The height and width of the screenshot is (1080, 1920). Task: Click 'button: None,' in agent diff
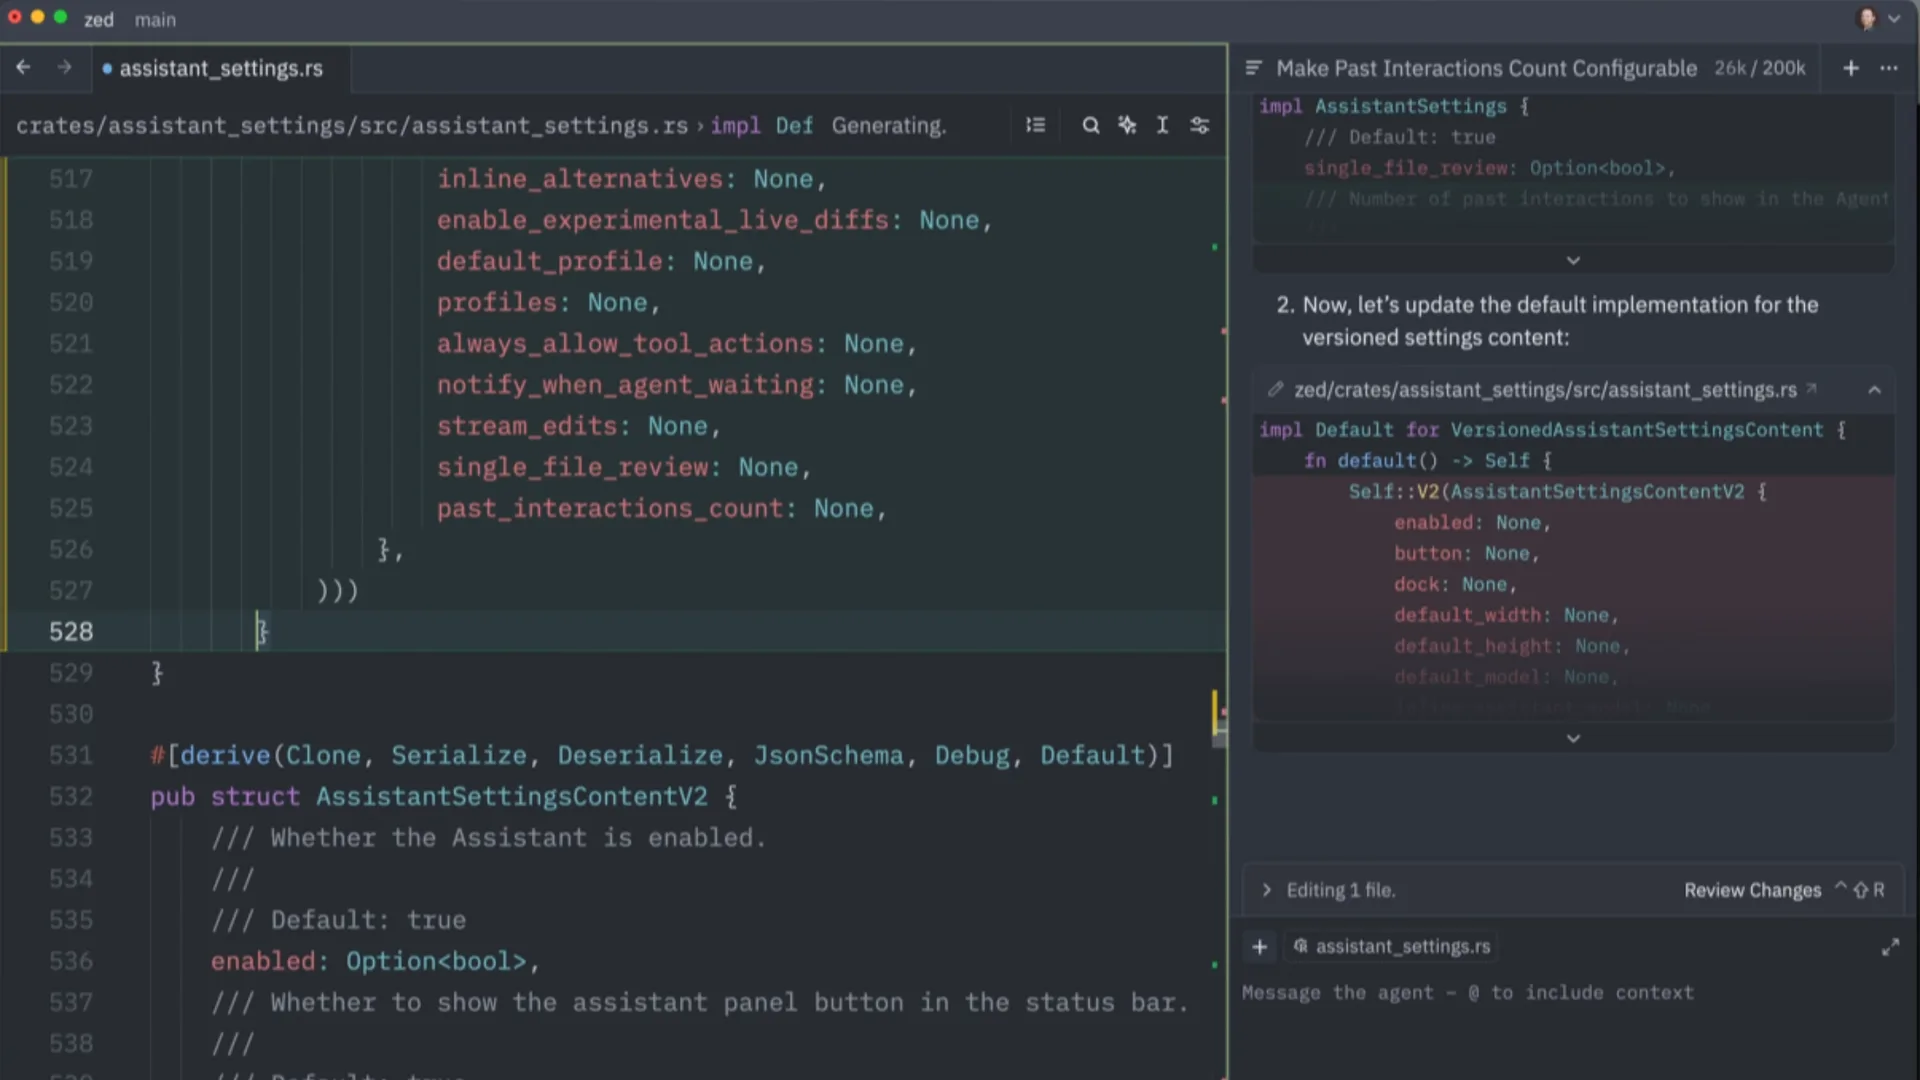tap(1466, 553)
